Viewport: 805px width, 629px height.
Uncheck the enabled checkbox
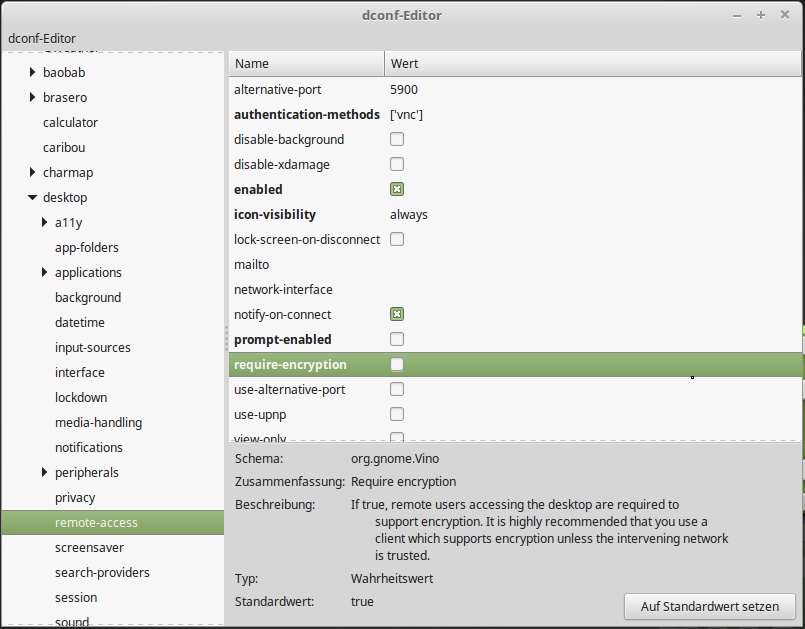397,189
